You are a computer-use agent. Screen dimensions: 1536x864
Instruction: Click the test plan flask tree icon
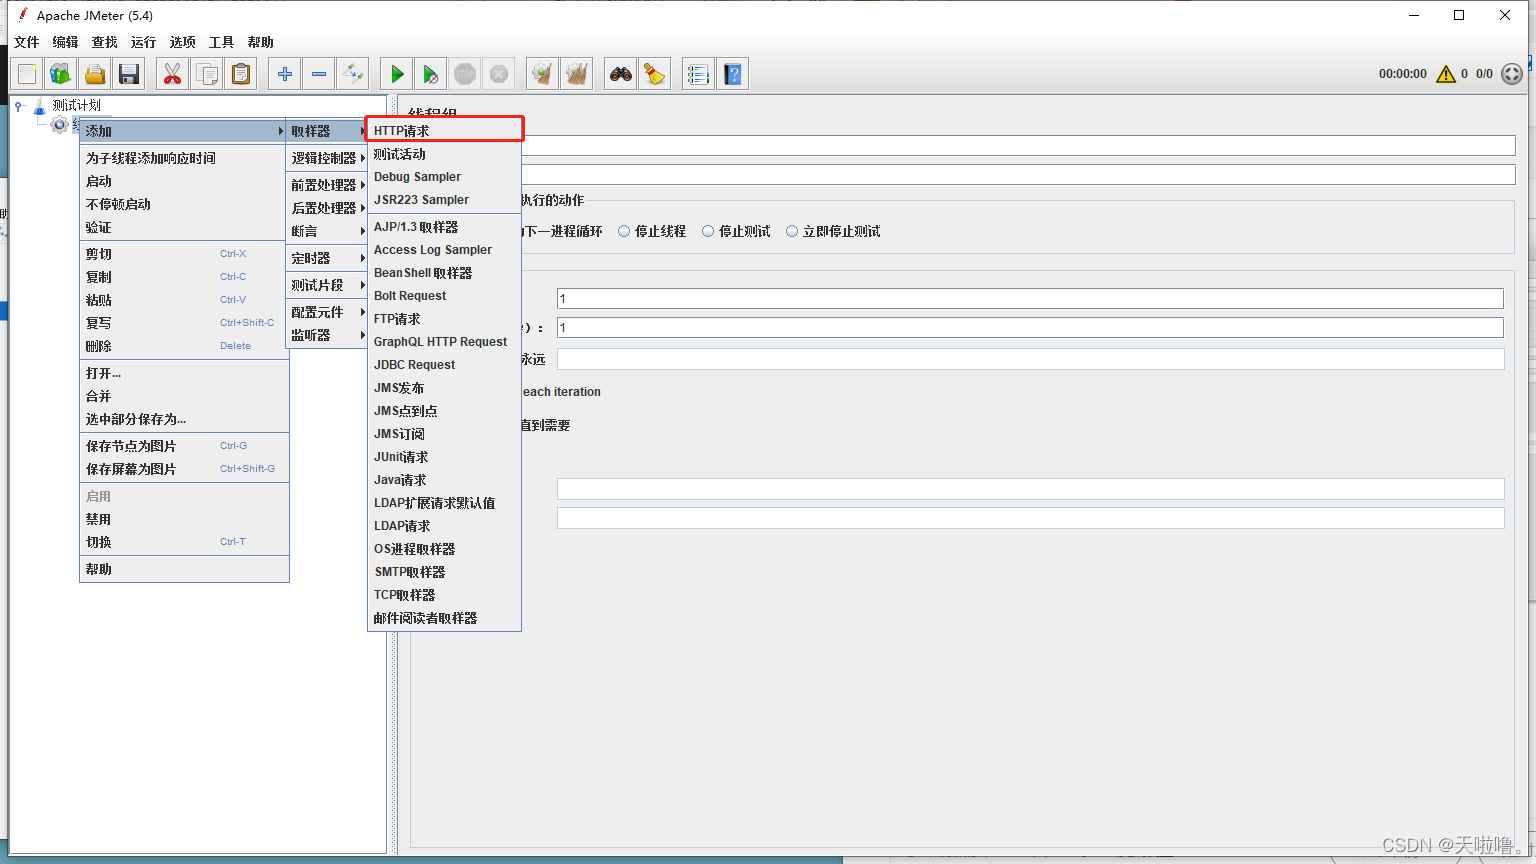click(39, 105)
